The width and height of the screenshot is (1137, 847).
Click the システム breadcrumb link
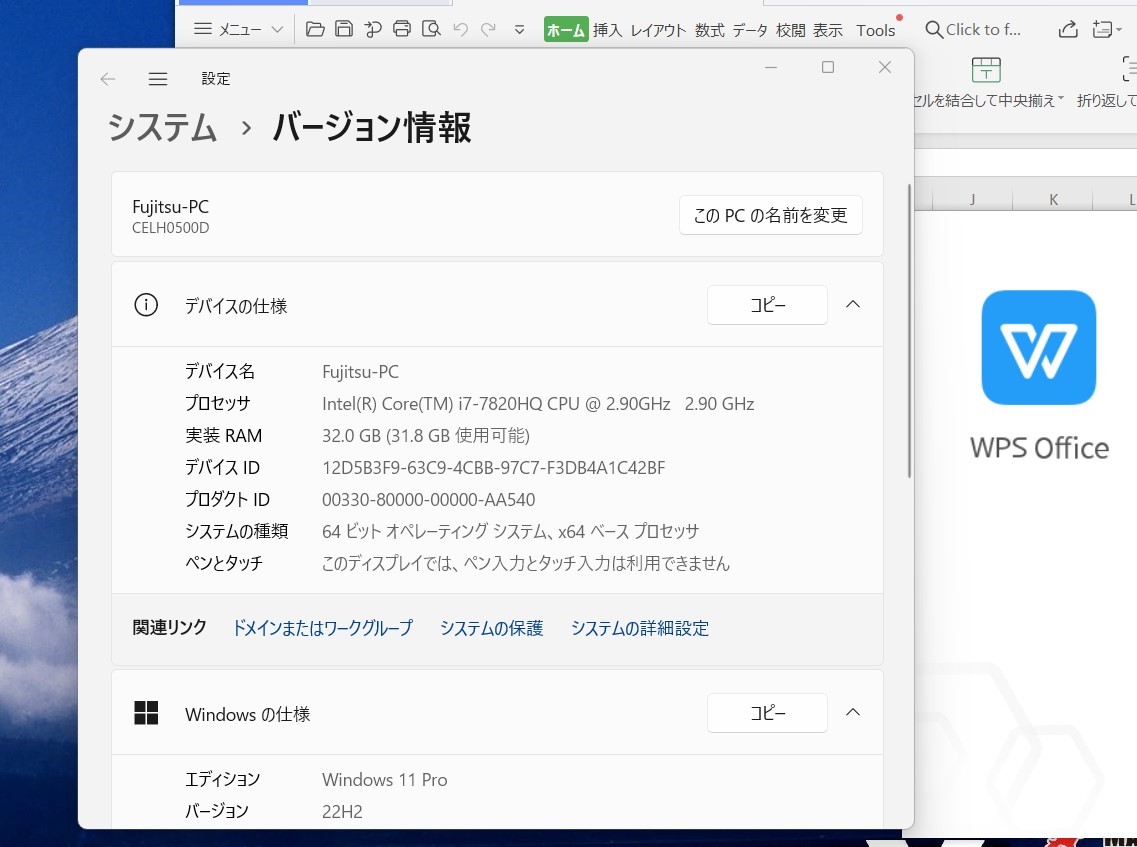click(162, 127)
